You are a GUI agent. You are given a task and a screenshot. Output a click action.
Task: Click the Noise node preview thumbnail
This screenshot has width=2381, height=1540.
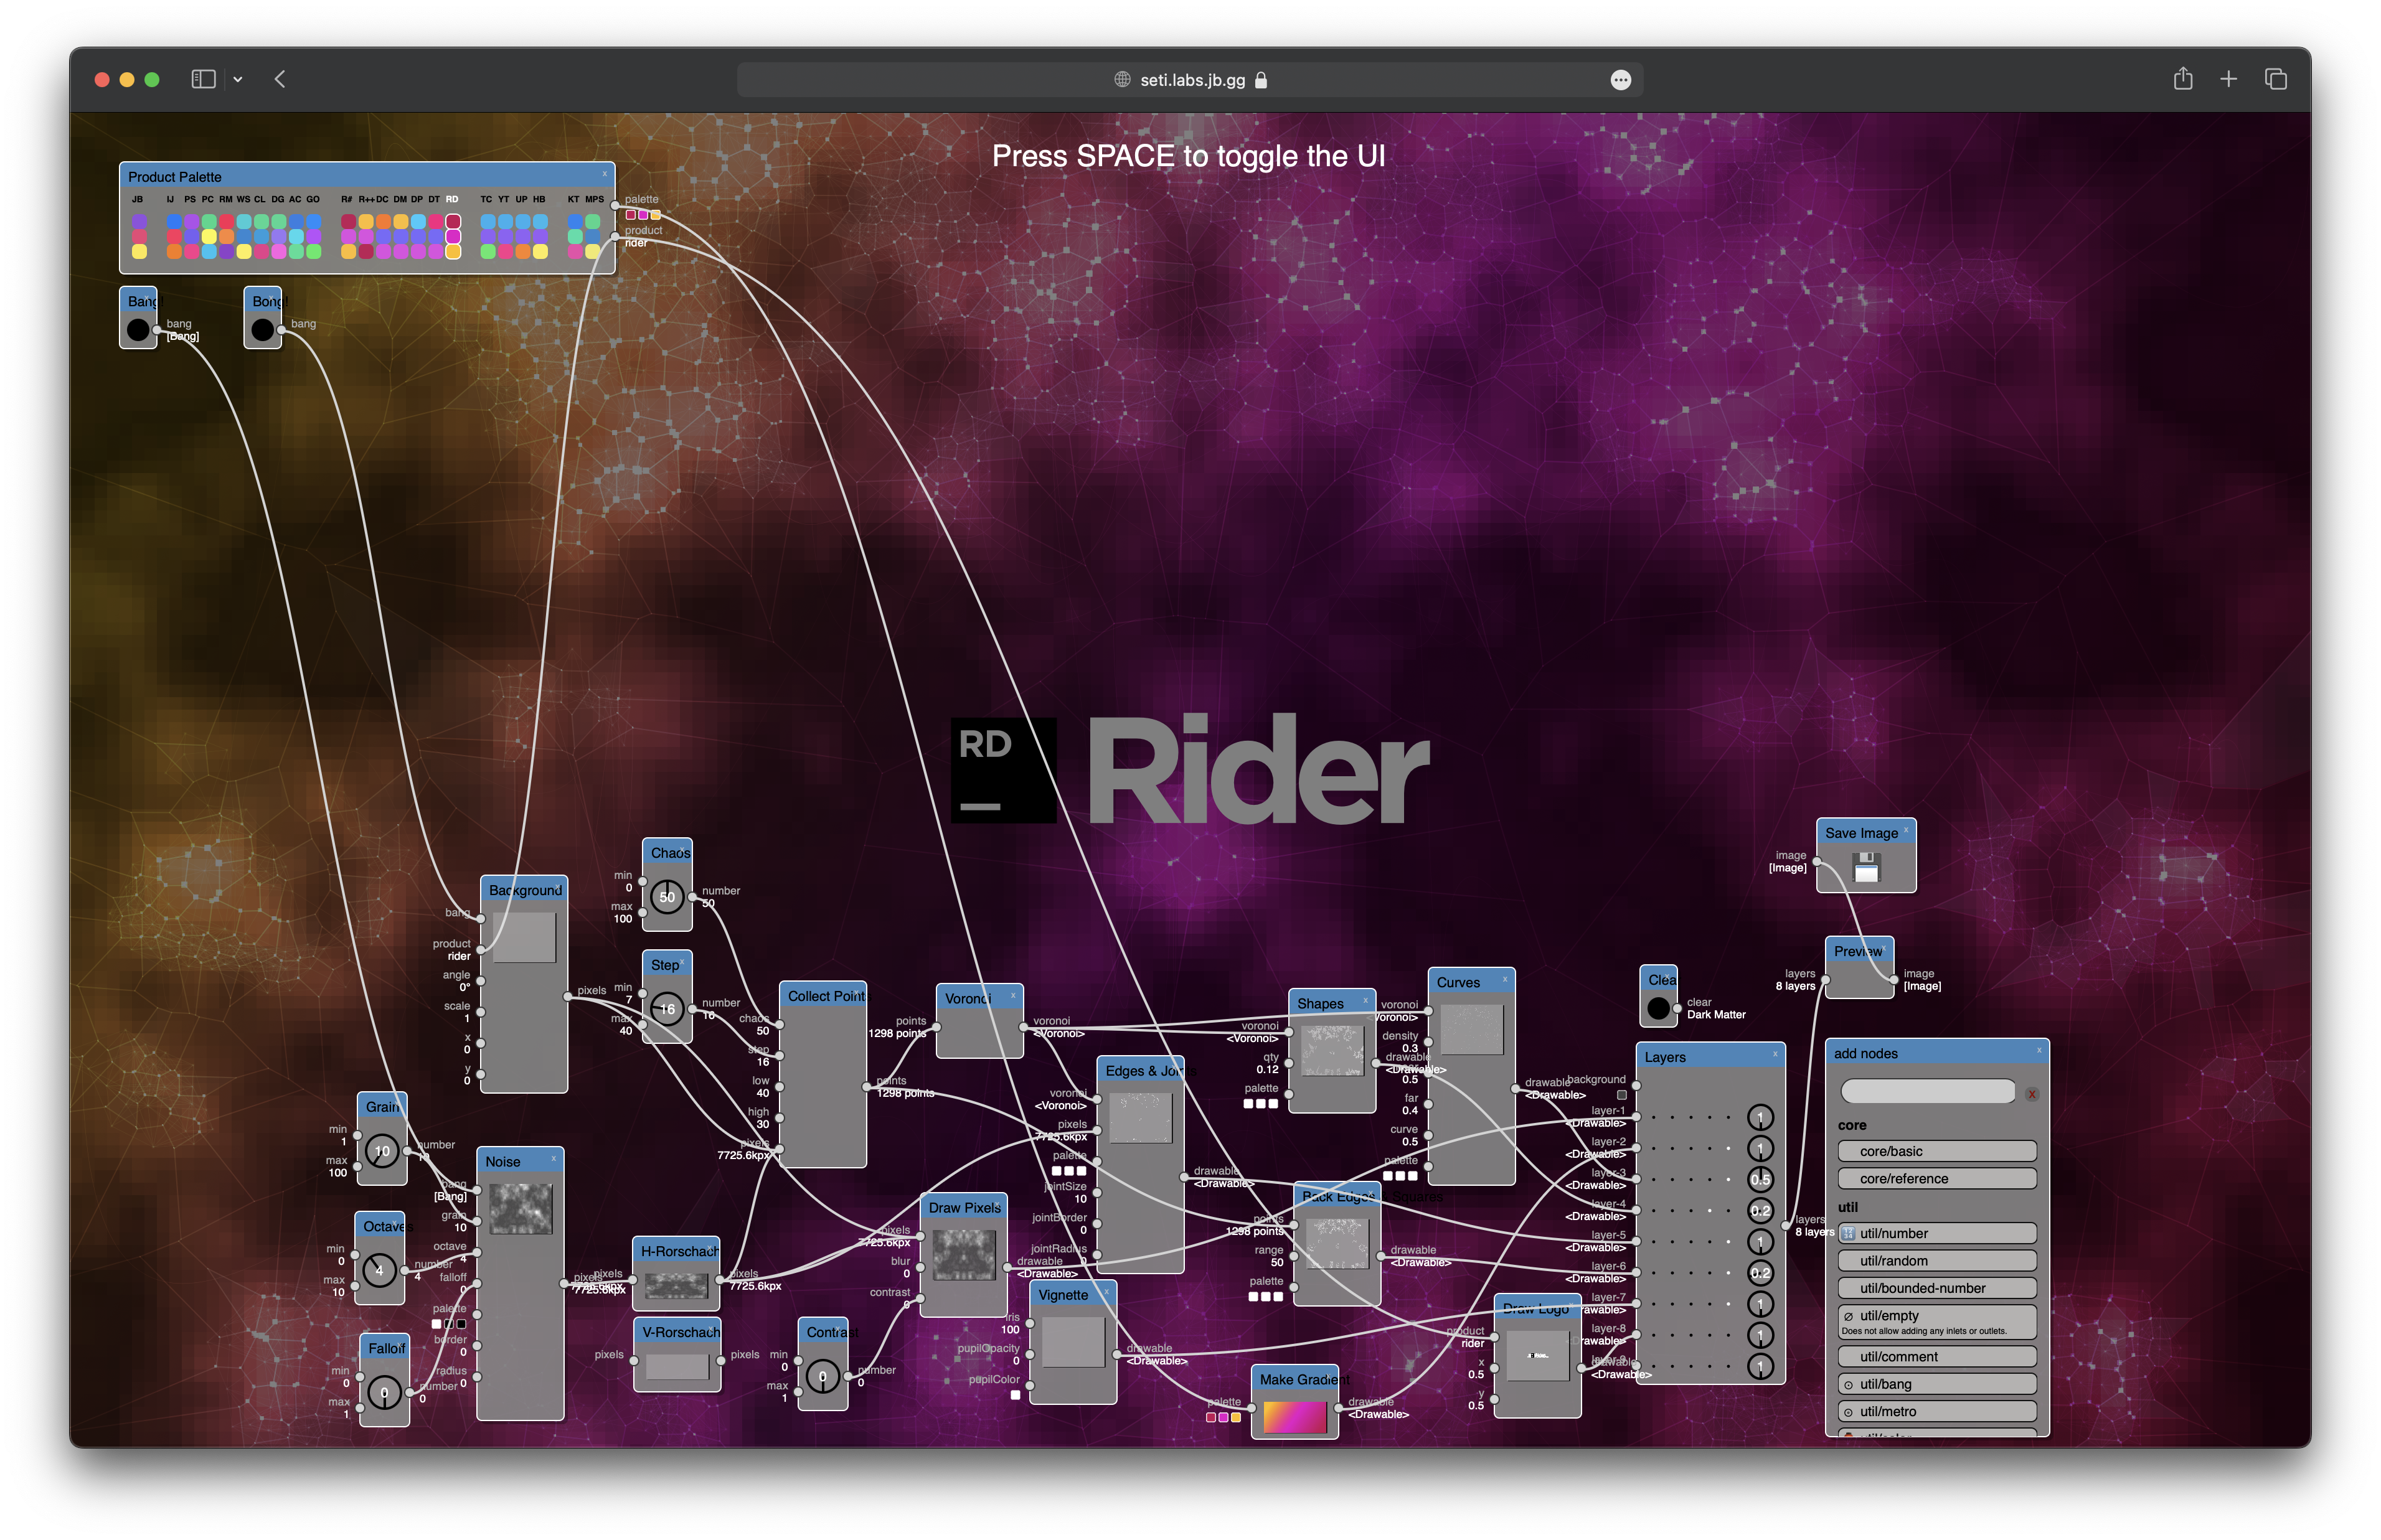(520, 1209)
